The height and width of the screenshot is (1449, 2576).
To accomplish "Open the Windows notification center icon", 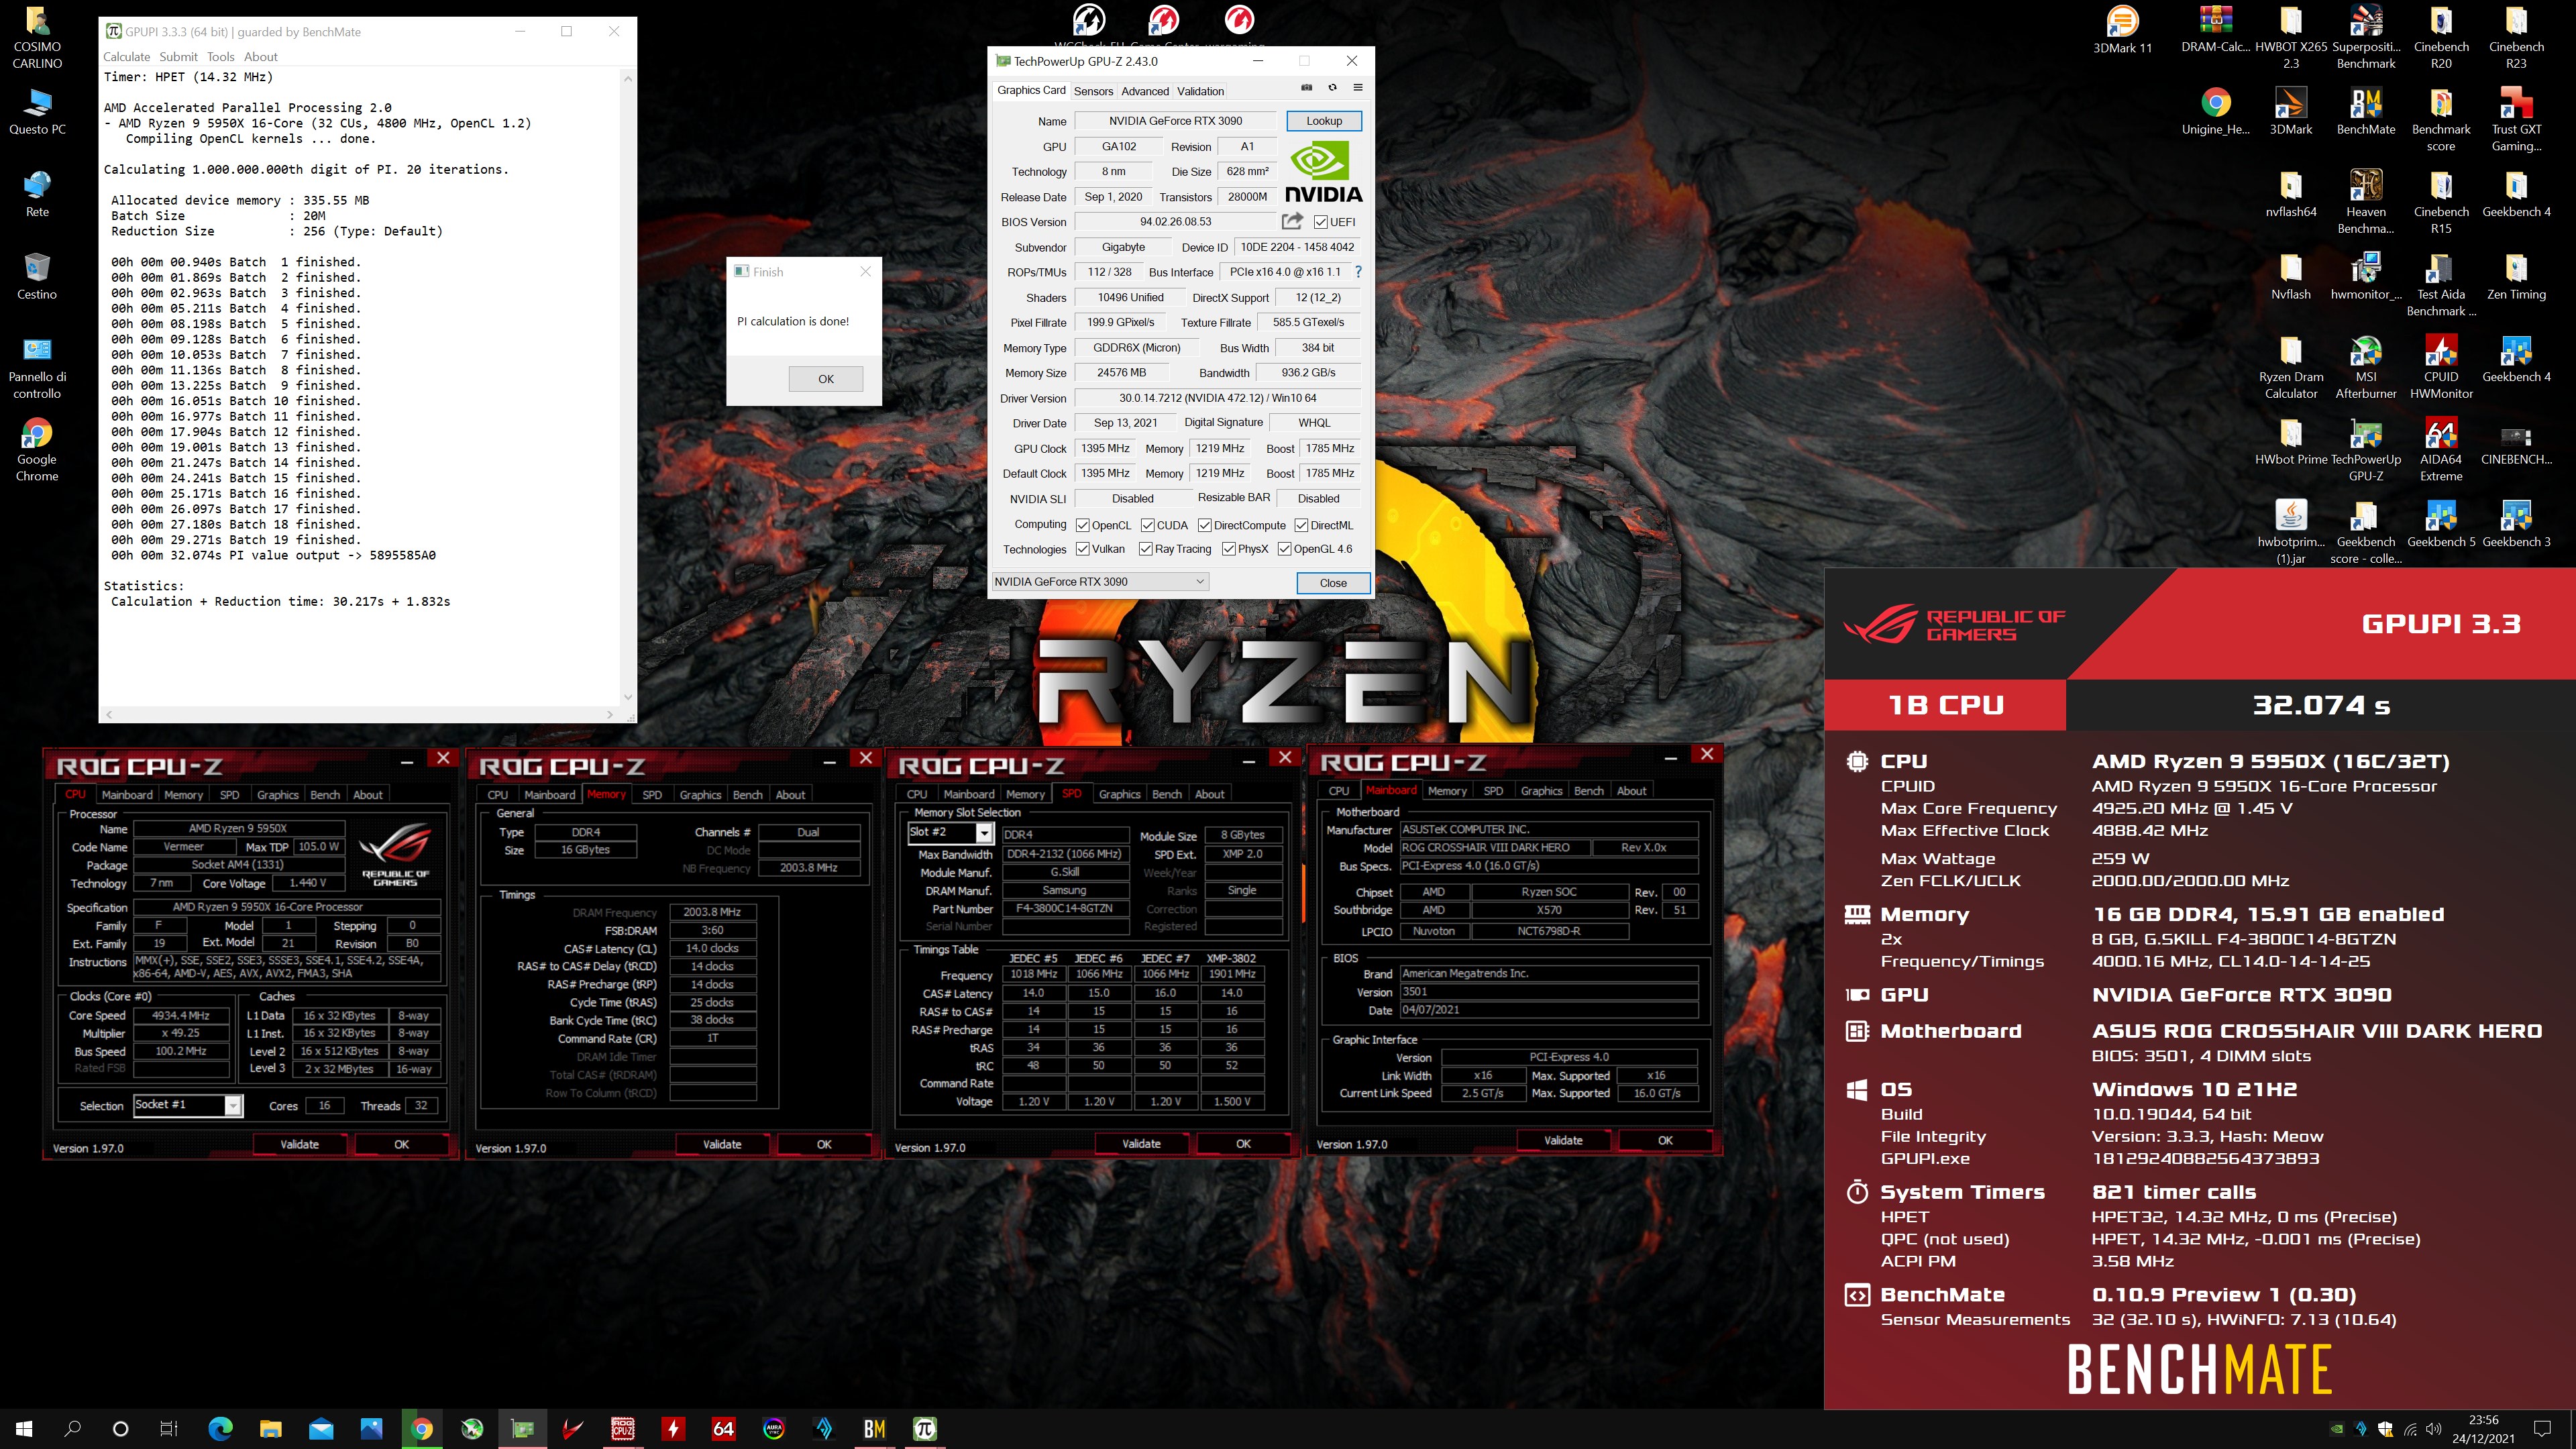I will coord(2543,1428).
